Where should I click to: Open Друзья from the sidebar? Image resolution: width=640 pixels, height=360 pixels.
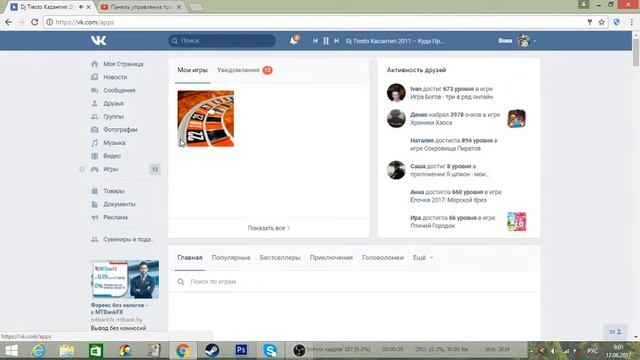(113, 103)
